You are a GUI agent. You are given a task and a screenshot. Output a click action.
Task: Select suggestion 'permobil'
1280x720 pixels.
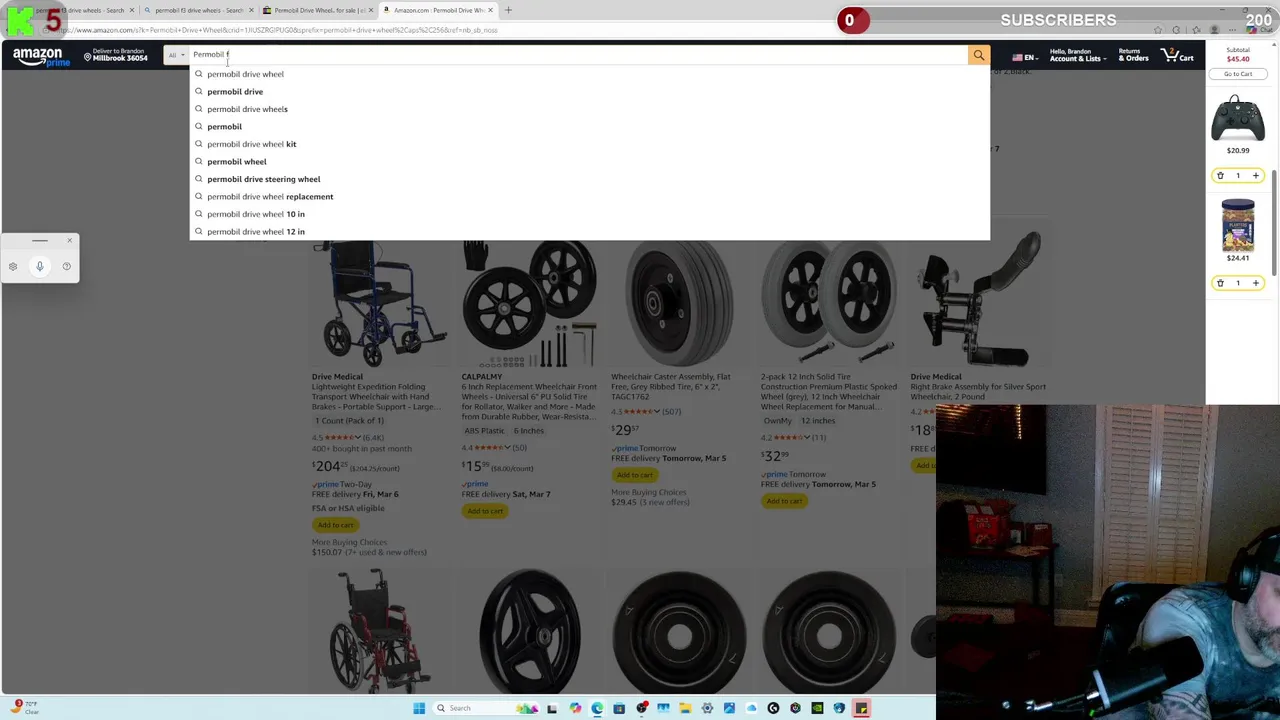click(x=590, y=127)
